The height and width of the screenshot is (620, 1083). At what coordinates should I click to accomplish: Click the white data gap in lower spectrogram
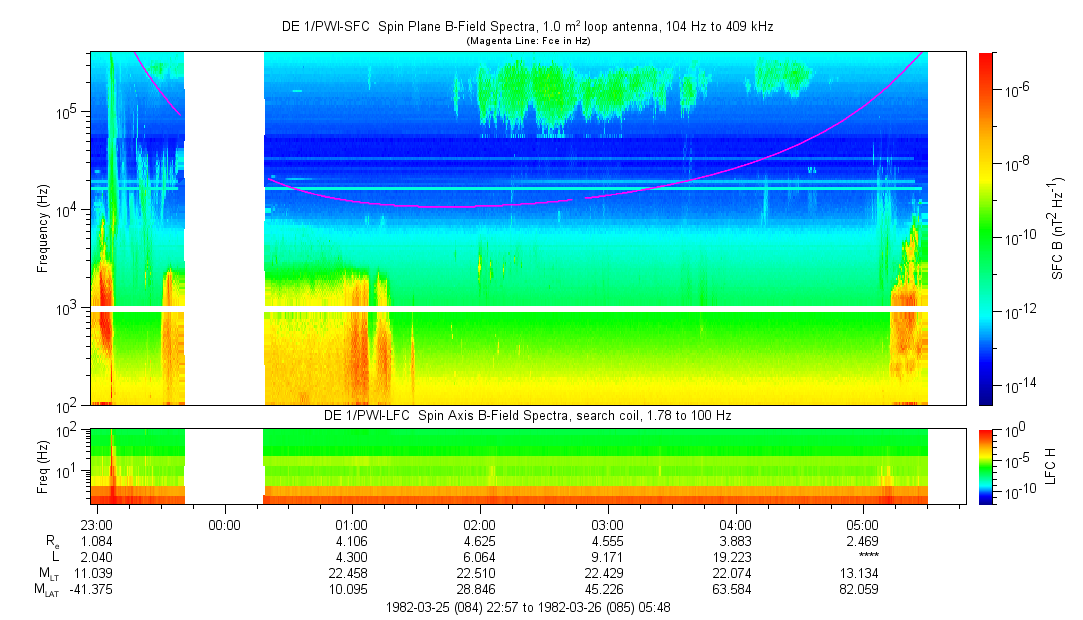coord(224,465)
